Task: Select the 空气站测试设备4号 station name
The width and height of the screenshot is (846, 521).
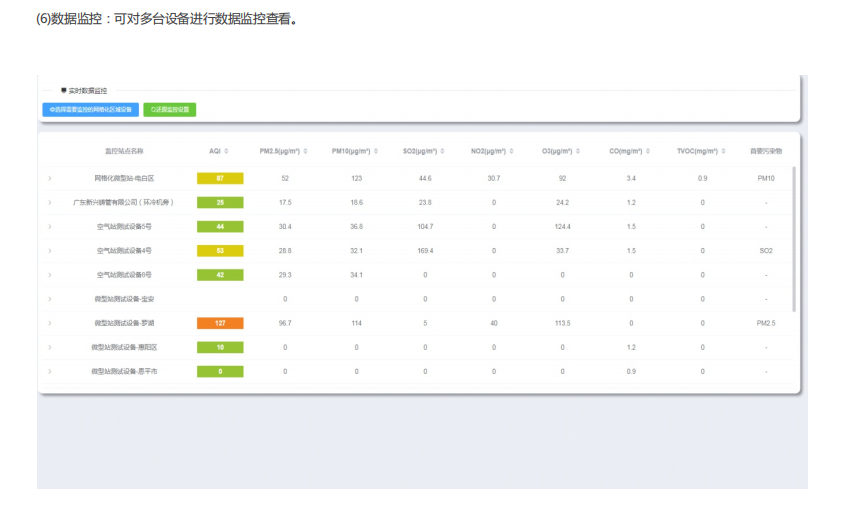Action: tap(124, 251)
